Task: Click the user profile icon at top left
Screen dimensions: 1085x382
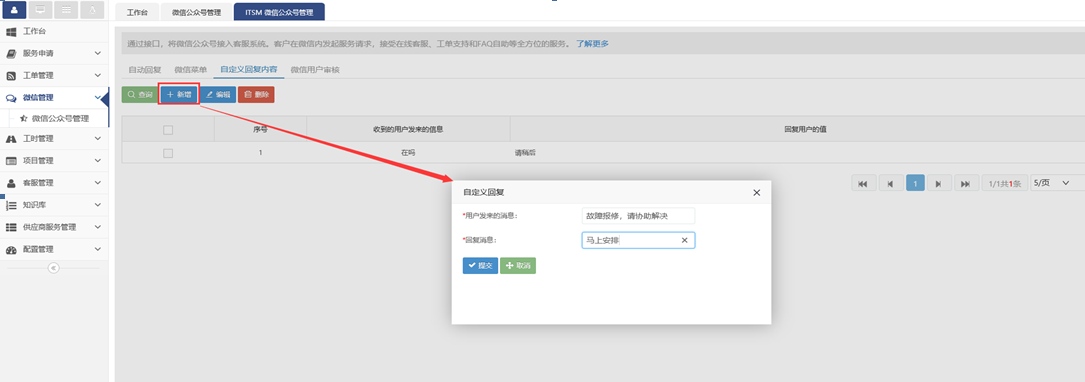Action: pos(15,10)
